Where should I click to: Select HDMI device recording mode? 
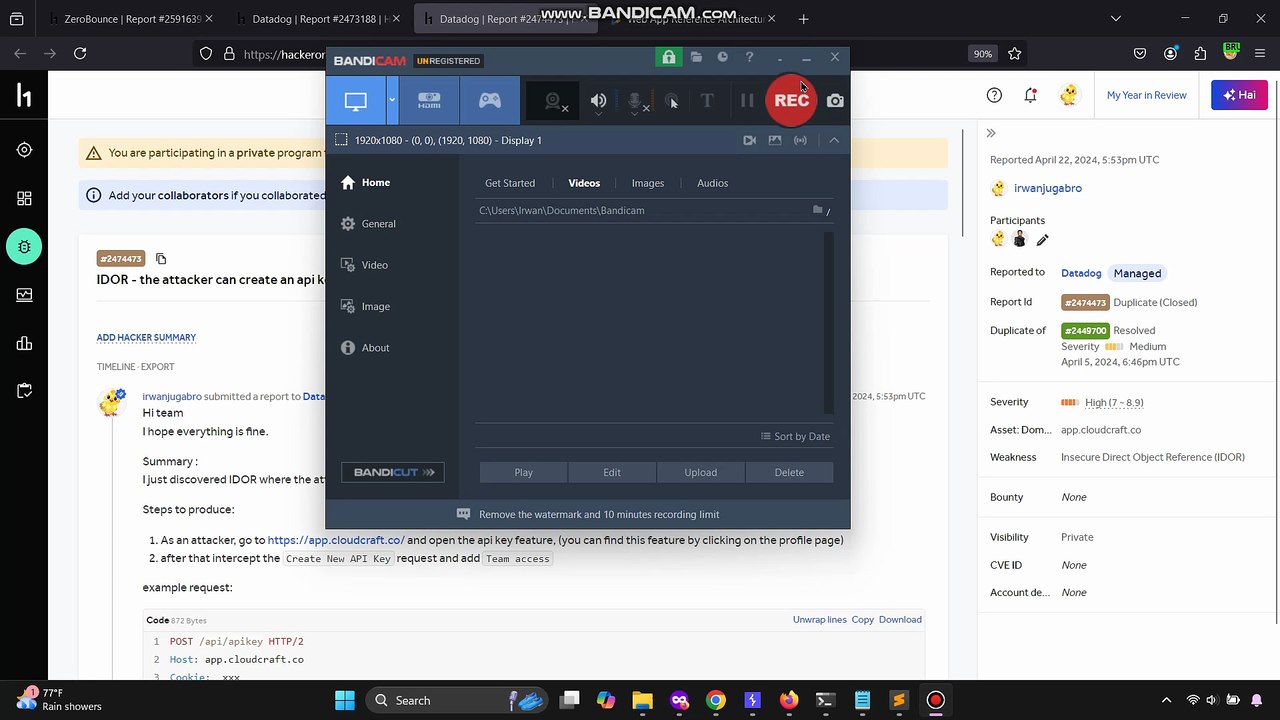[x=429, y=100]
